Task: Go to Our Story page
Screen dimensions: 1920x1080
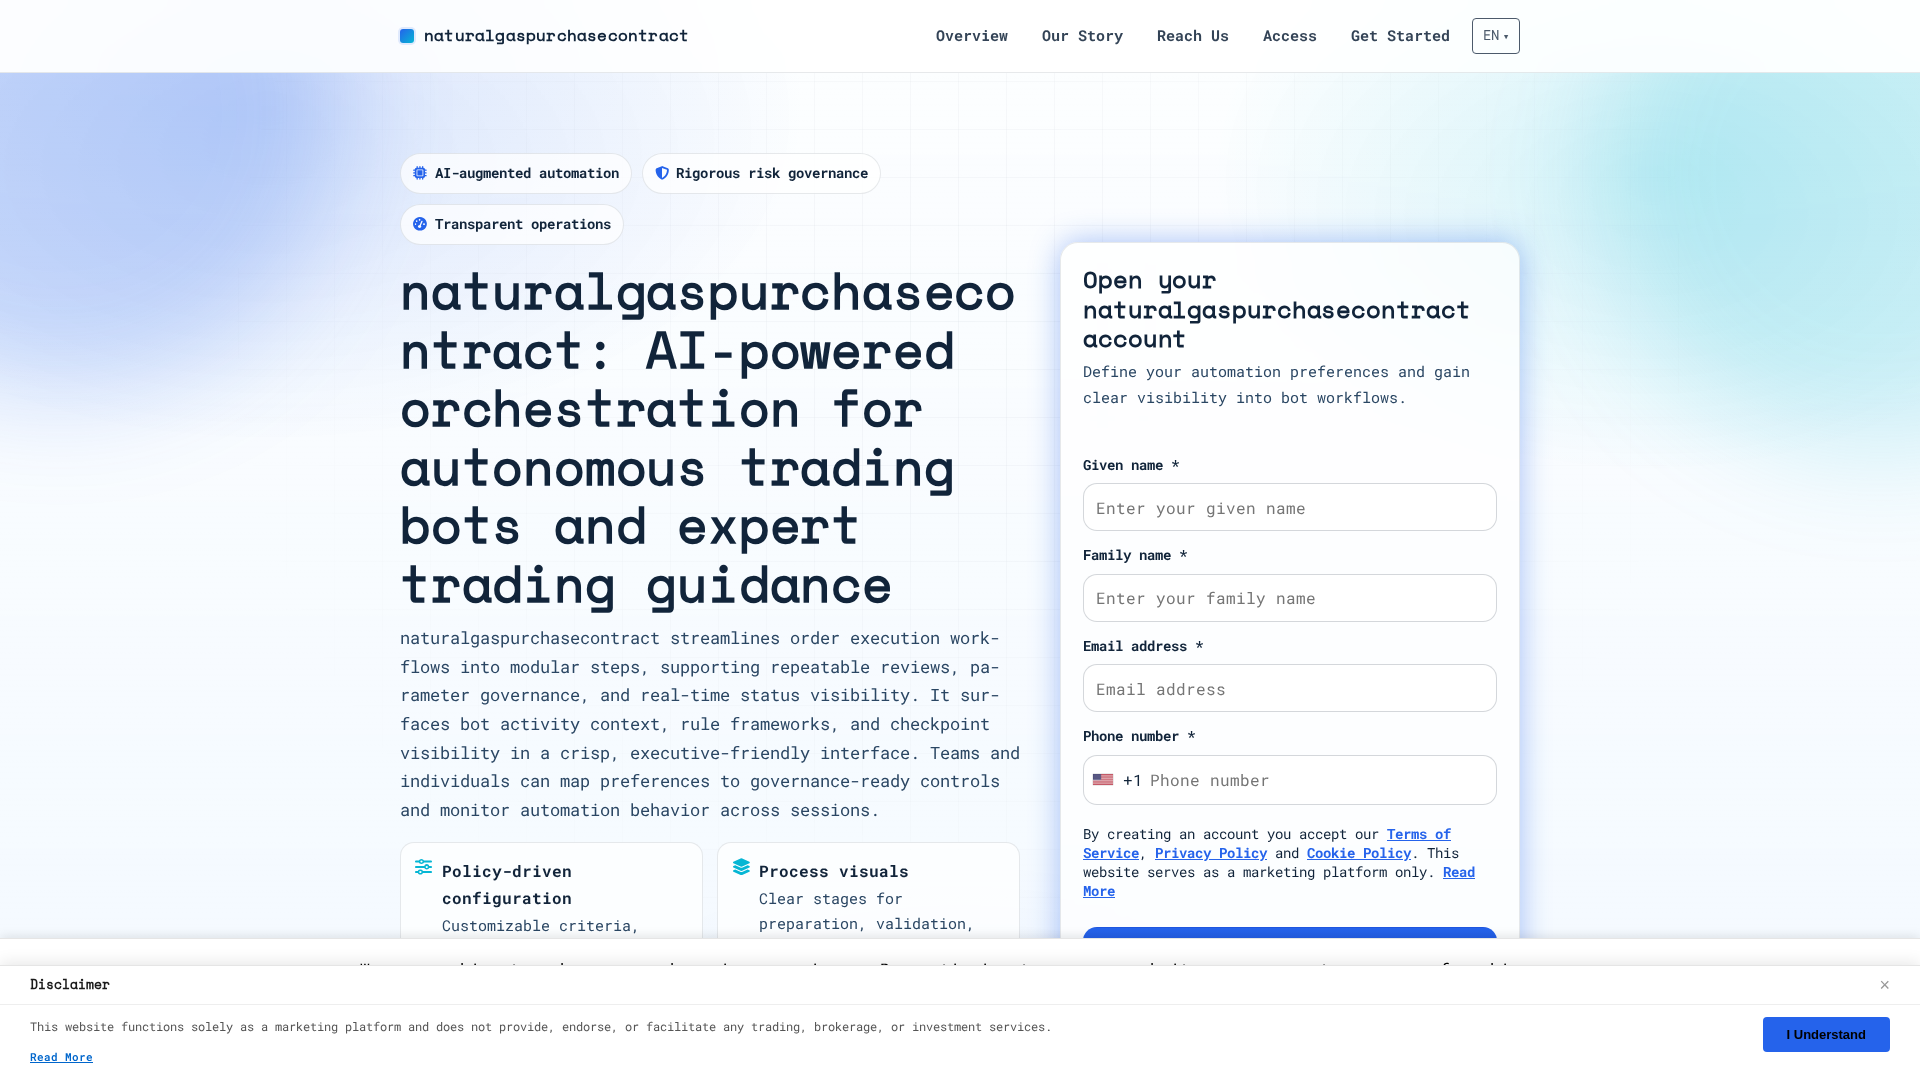Action: pos(1082,36)
